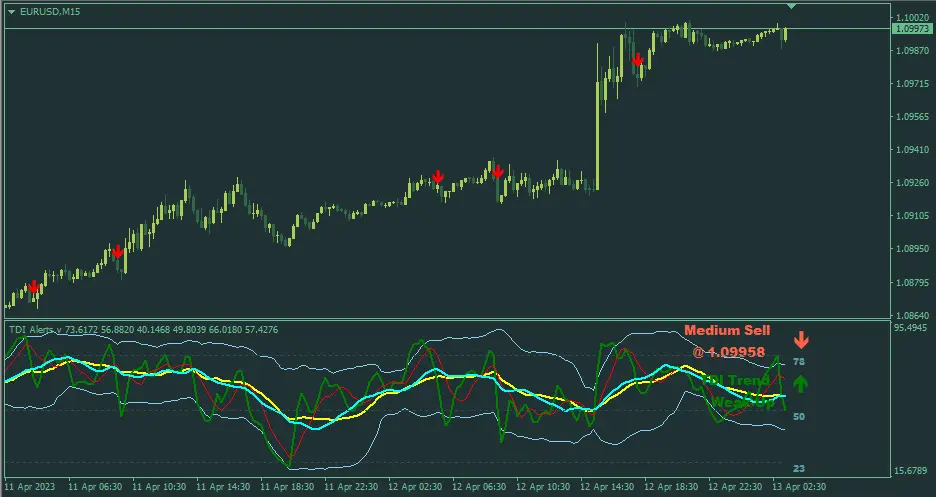Select the level 78 label in TDI panel
Image resolution: width=936 pixels, height=497 pixels.
(799, 362)
